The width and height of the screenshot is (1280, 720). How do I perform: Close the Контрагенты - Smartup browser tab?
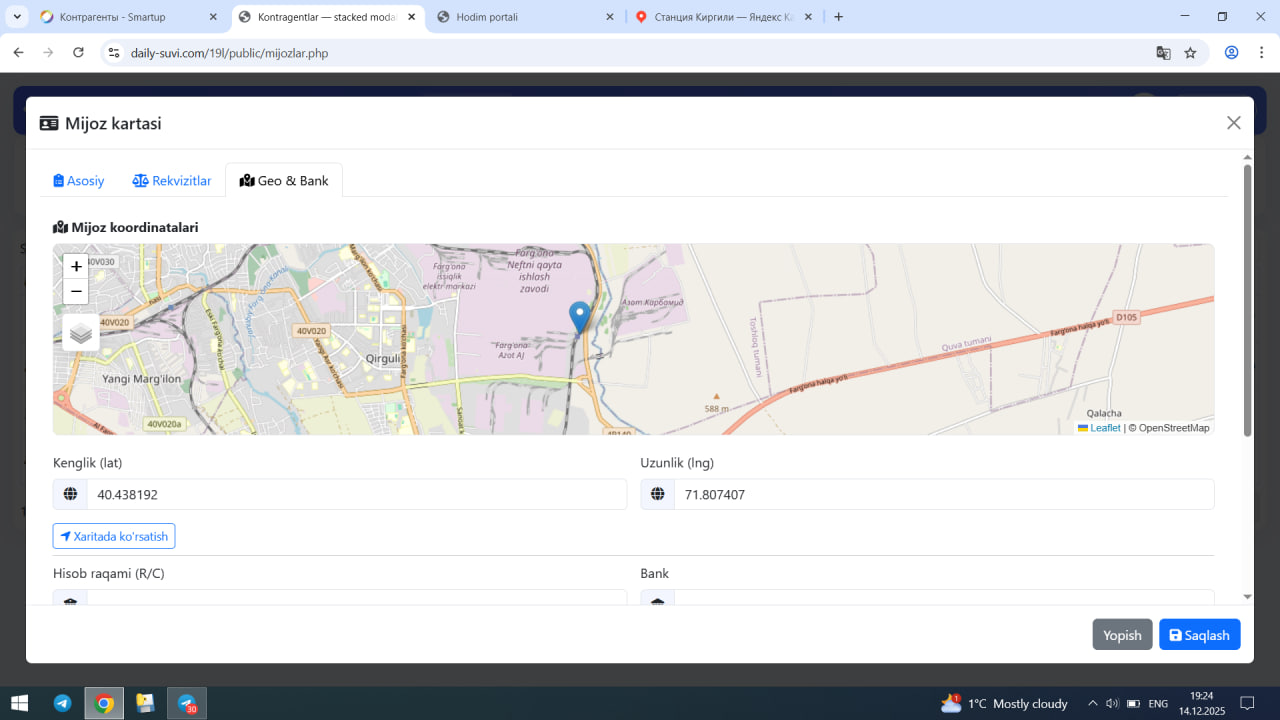(213, 17)
